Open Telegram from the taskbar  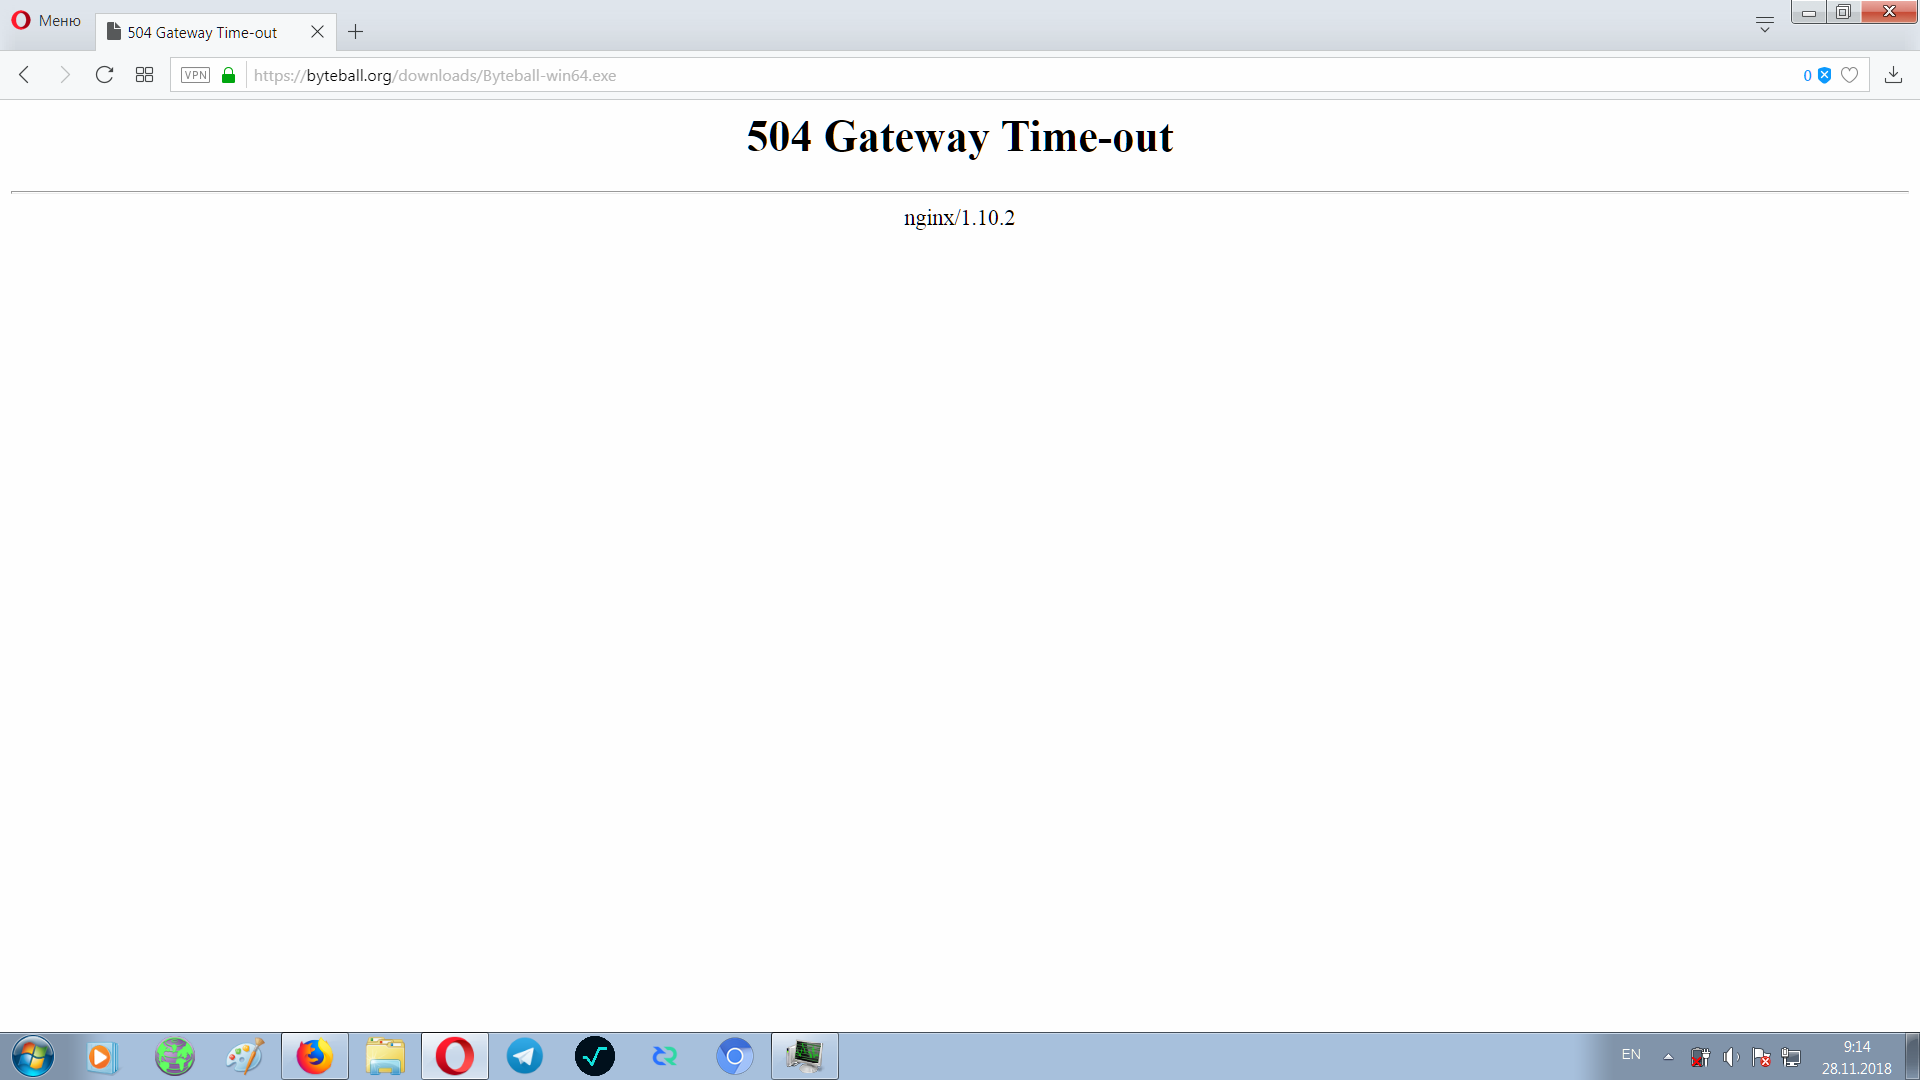coord(525,1056)
